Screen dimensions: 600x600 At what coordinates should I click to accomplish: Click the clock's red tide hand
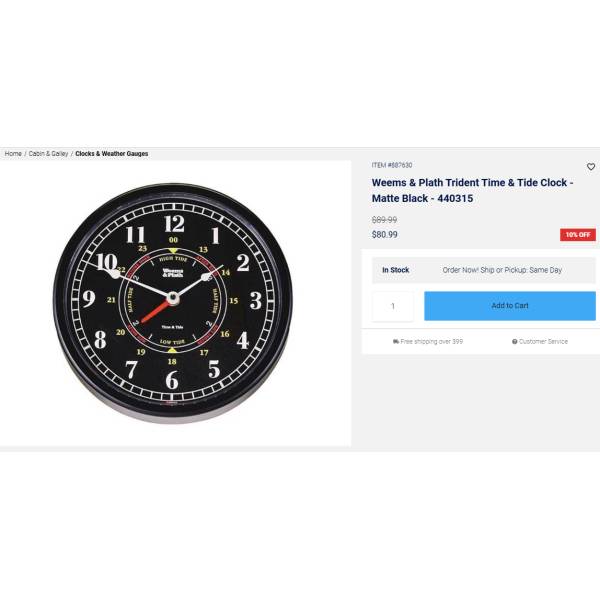(x=157, y=311)
